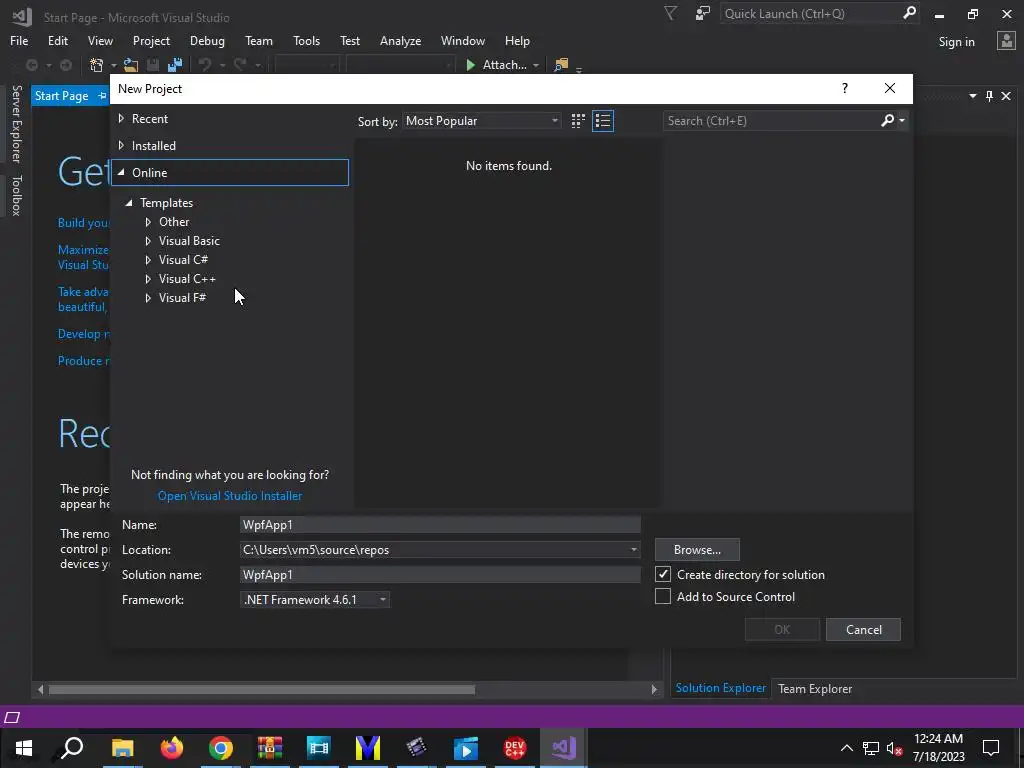The height and width of the screenshot is (768, 1024).
Task: Expand the Other templates node
Action: pos(148,222)
